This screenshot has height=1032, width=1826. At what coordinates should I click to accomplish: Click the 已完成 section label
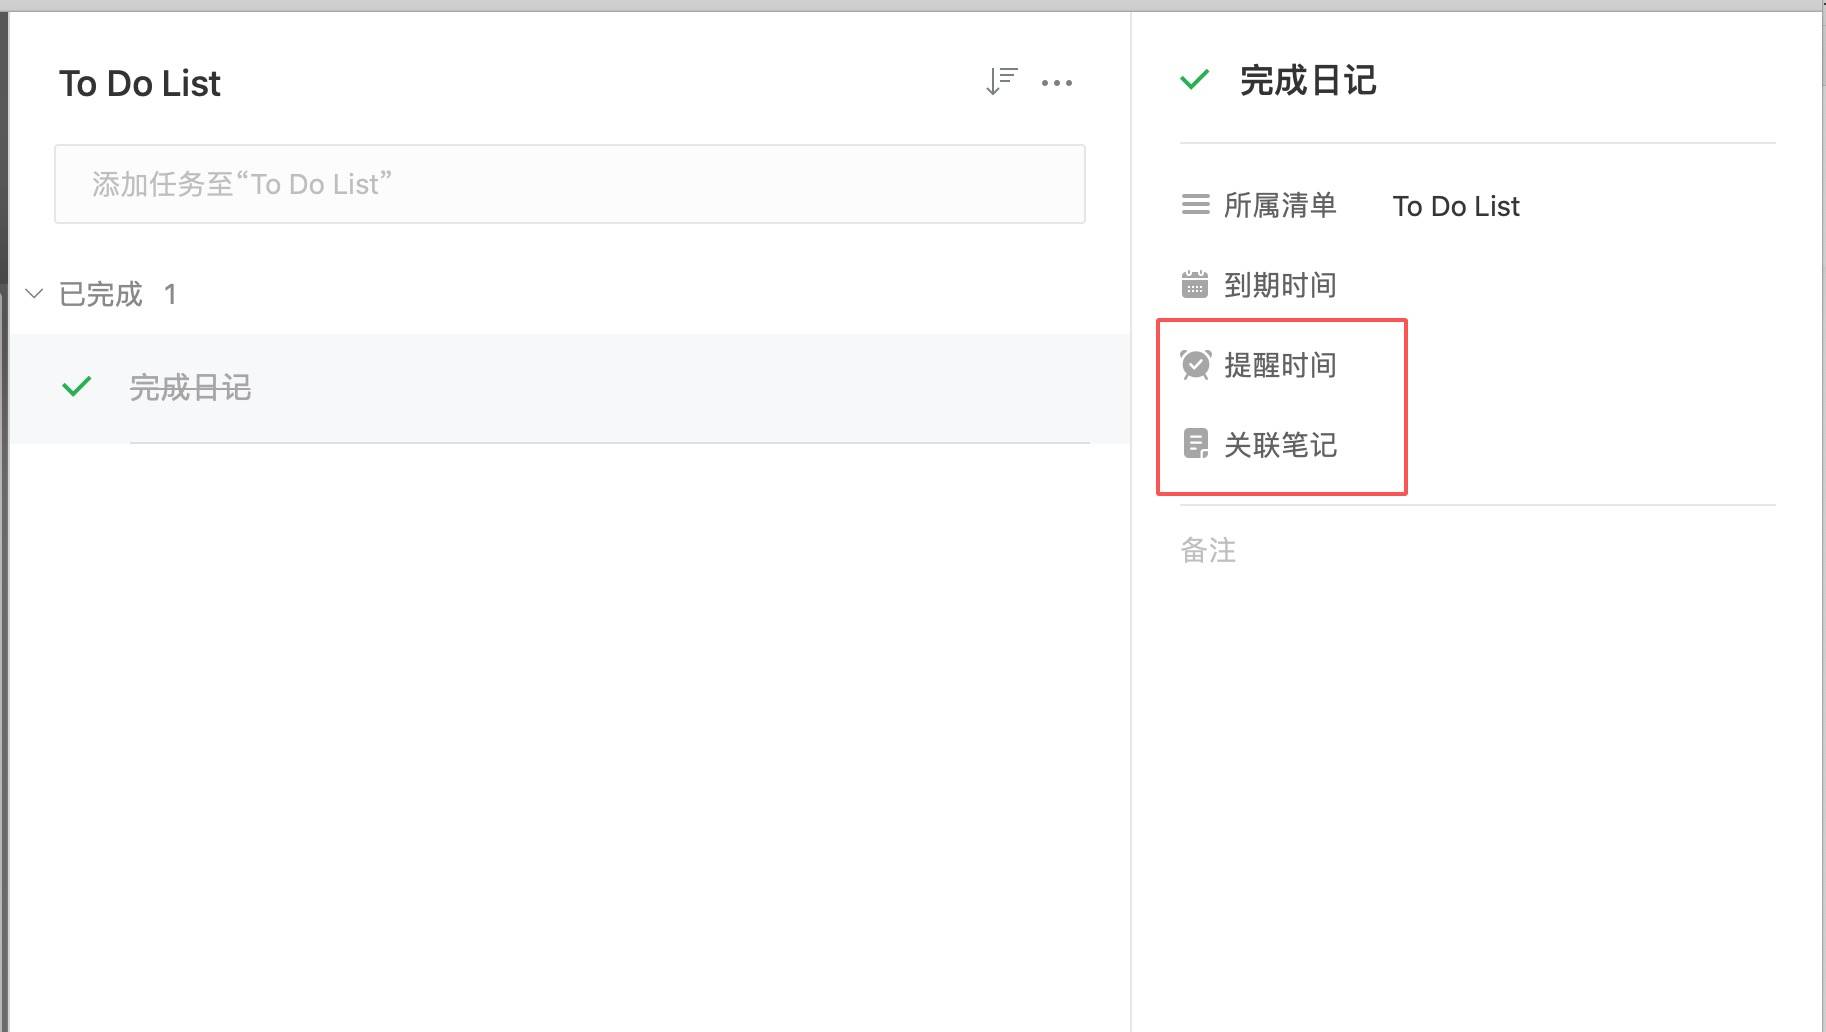pos(101,294)
